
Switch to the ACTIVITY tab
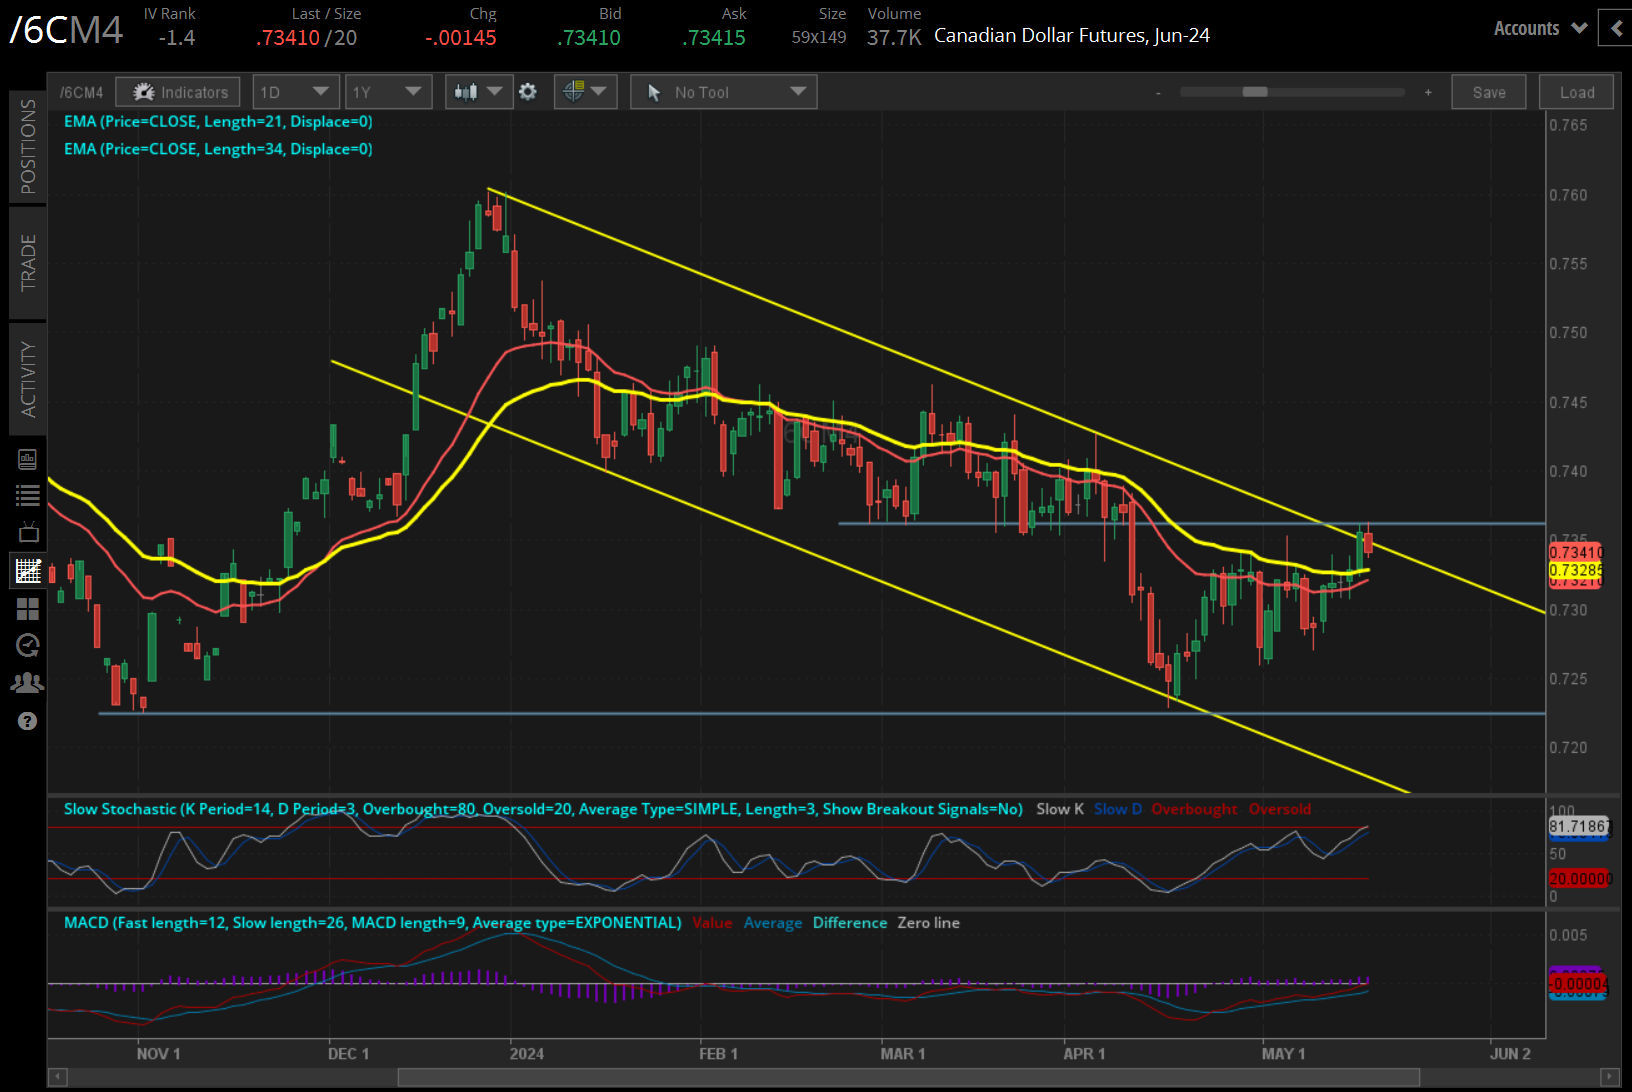pyautogui.click(x=28, y=379)
